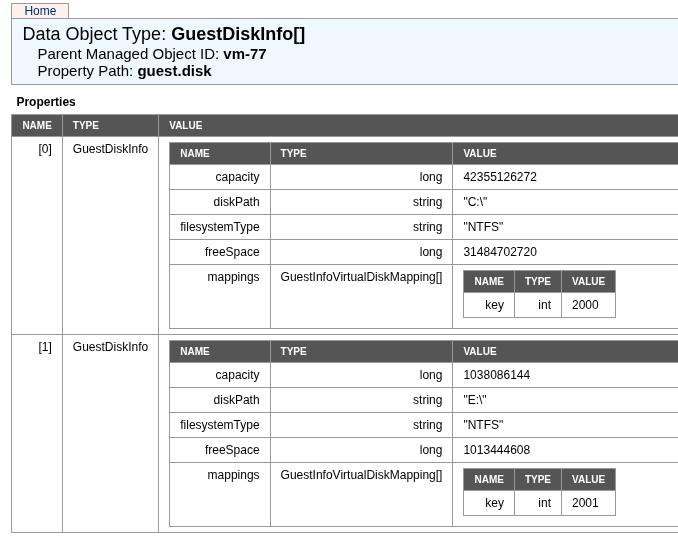Viewport: 678px width, 546px height.
Task: Click diskPath value "E:\"
Action: [475, 400]
